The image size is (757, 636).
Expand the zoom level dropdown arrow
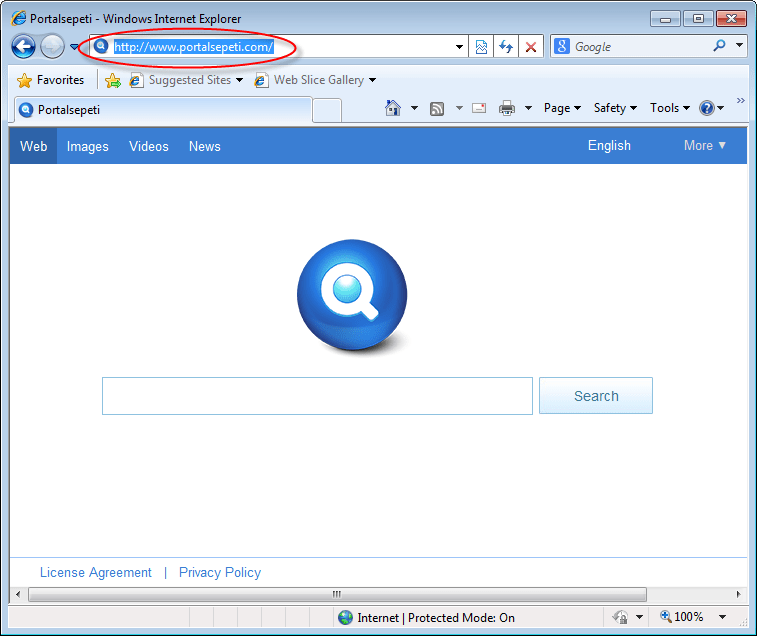[x=722, y=617]
